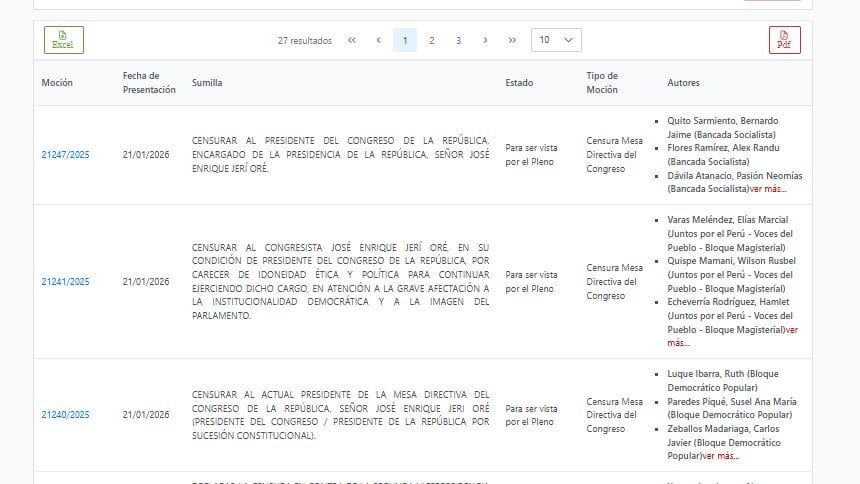Click summary starting 'CENSURAR AL ACTUAL PRESIDENTE'
Screen dimensions: 860x484
point(340,415)
